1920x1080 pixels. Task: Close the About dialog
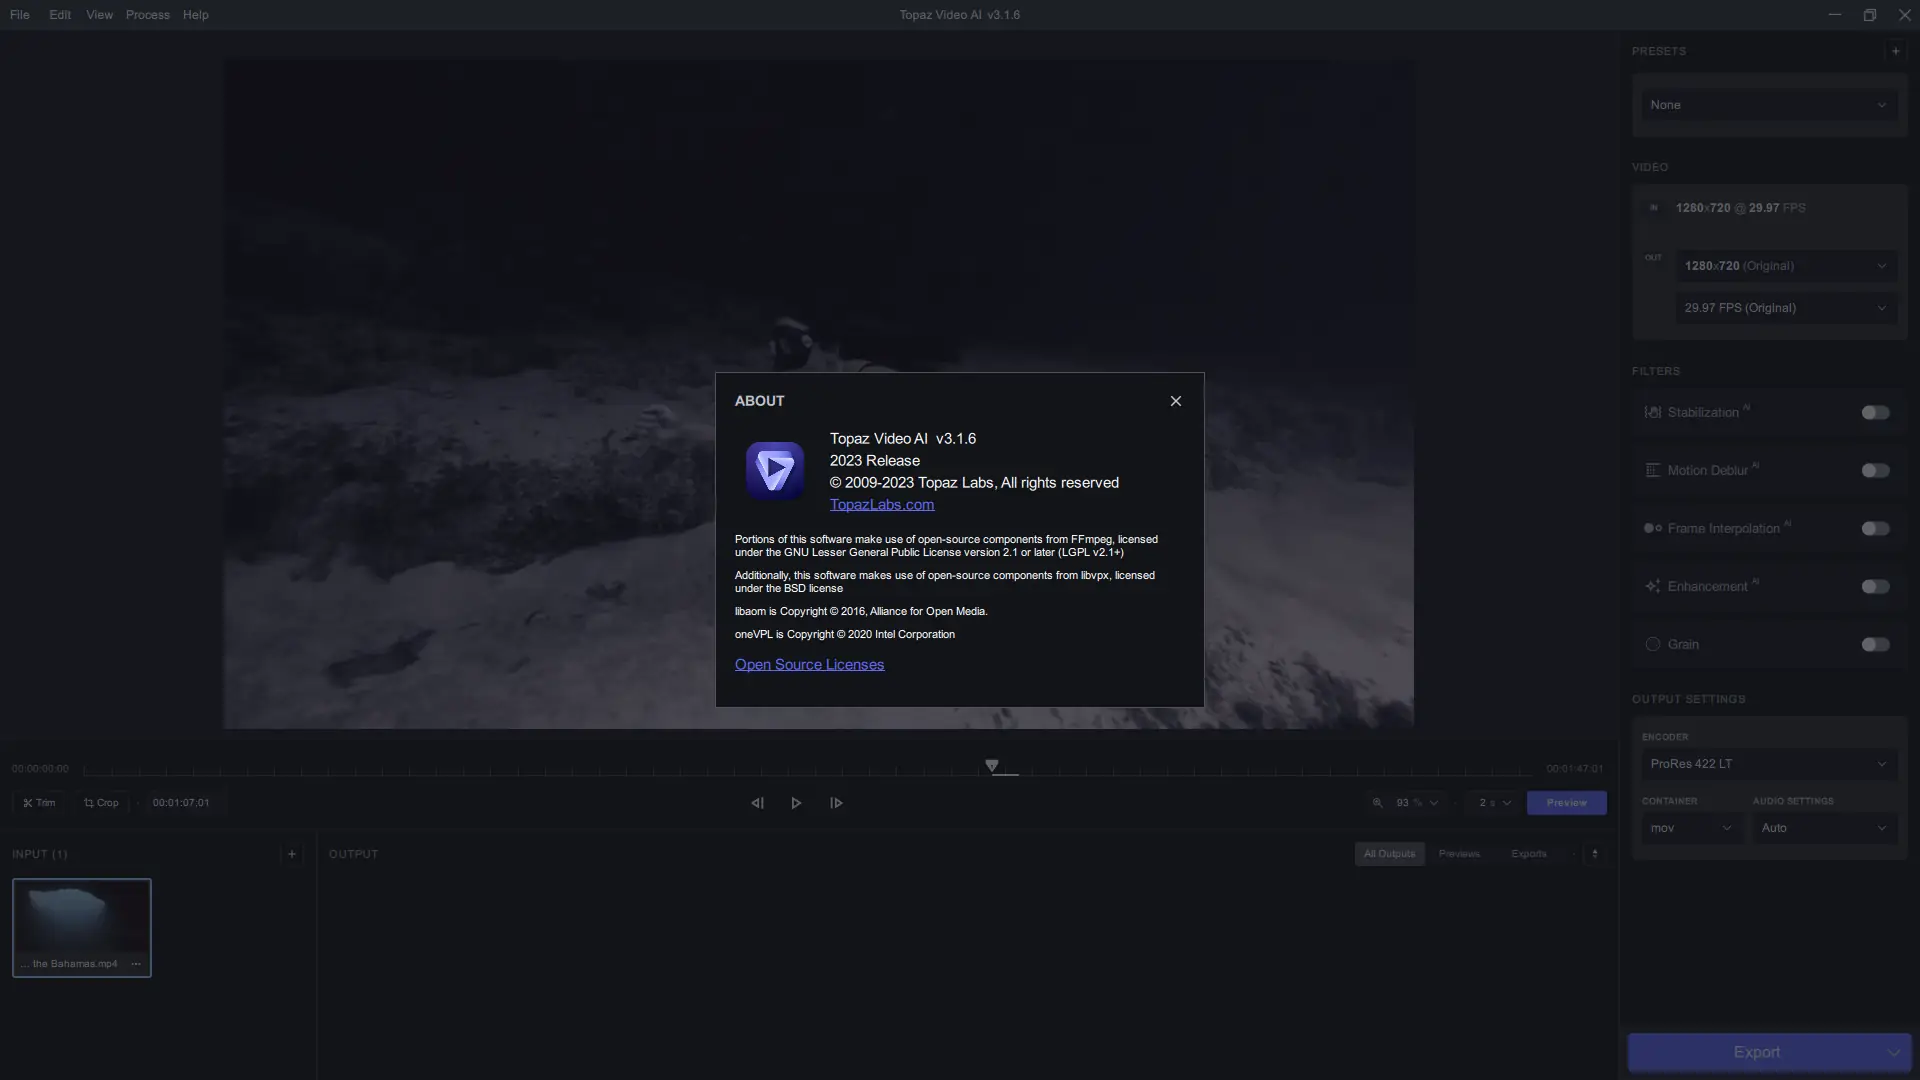tap(1175, 401)
